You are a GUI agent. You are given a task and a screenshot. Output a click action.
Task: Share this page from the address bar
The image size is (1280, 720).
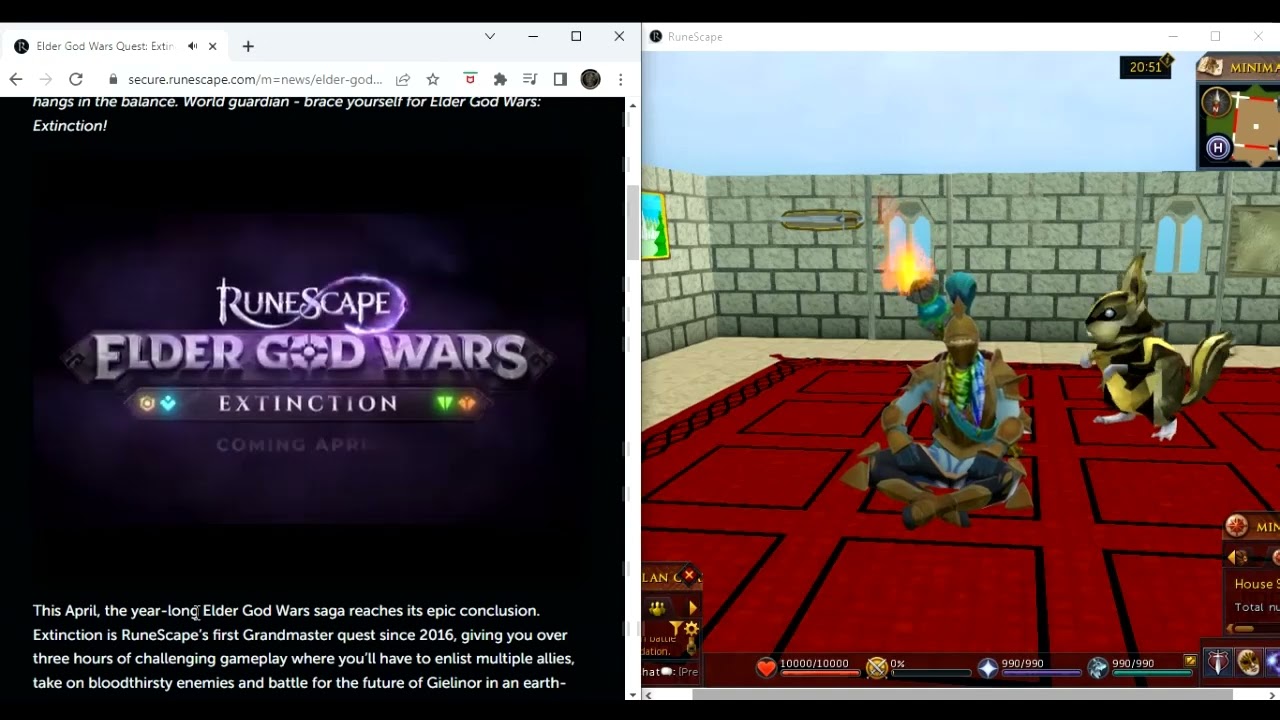tap(402, 79)
